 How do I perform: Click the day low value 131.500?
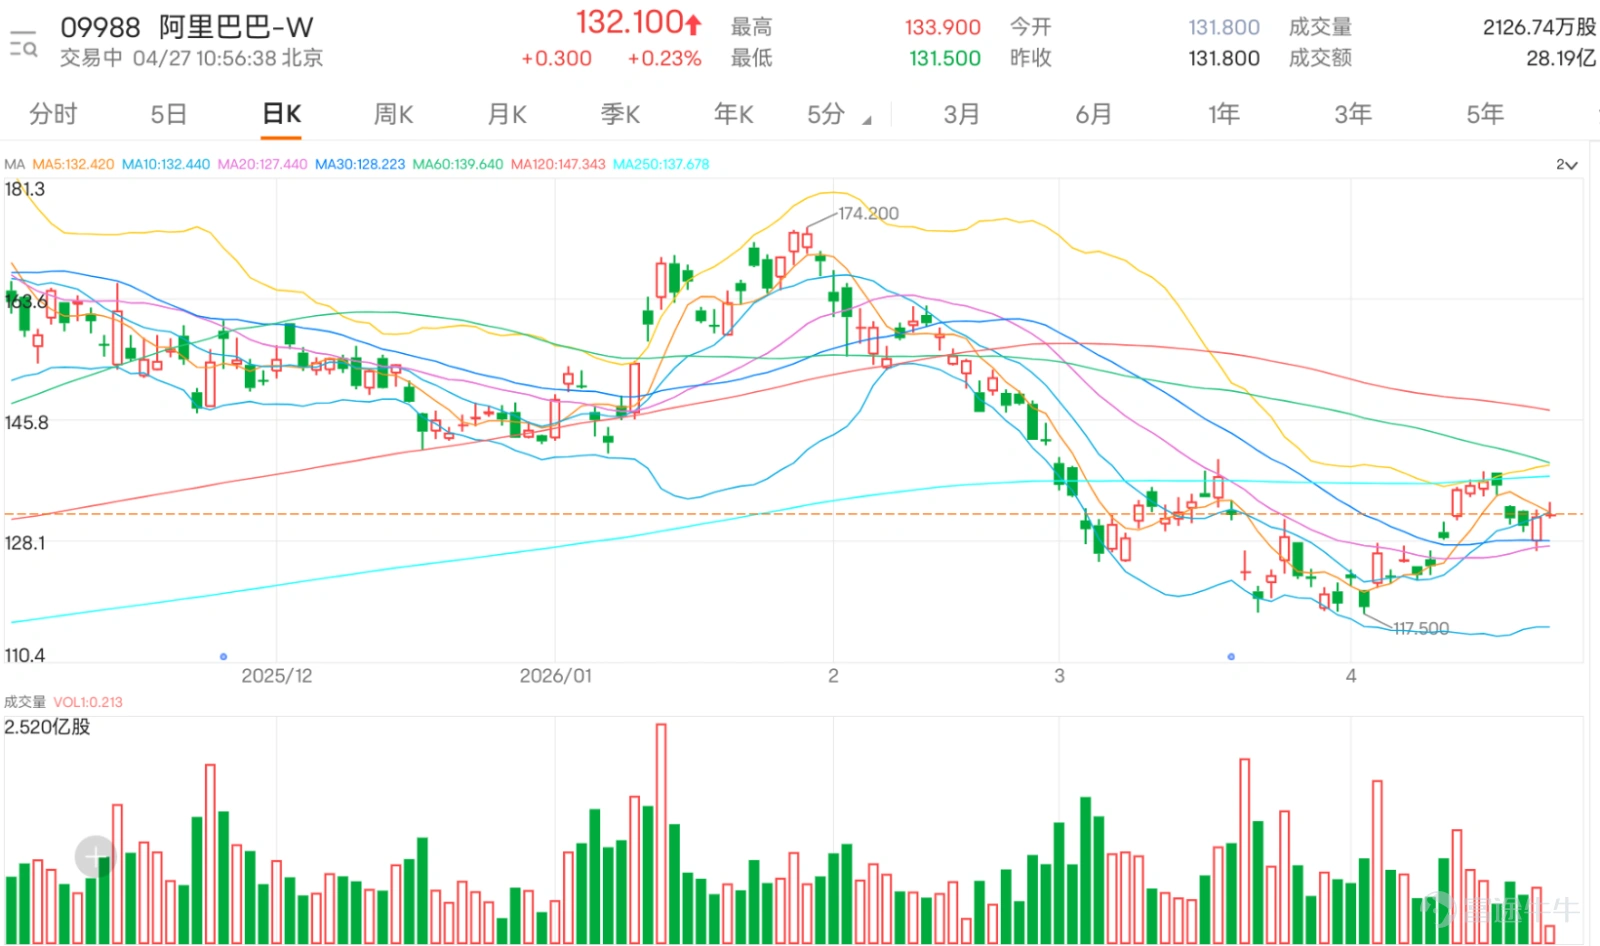pyautogui.click(x=945, y=58)
